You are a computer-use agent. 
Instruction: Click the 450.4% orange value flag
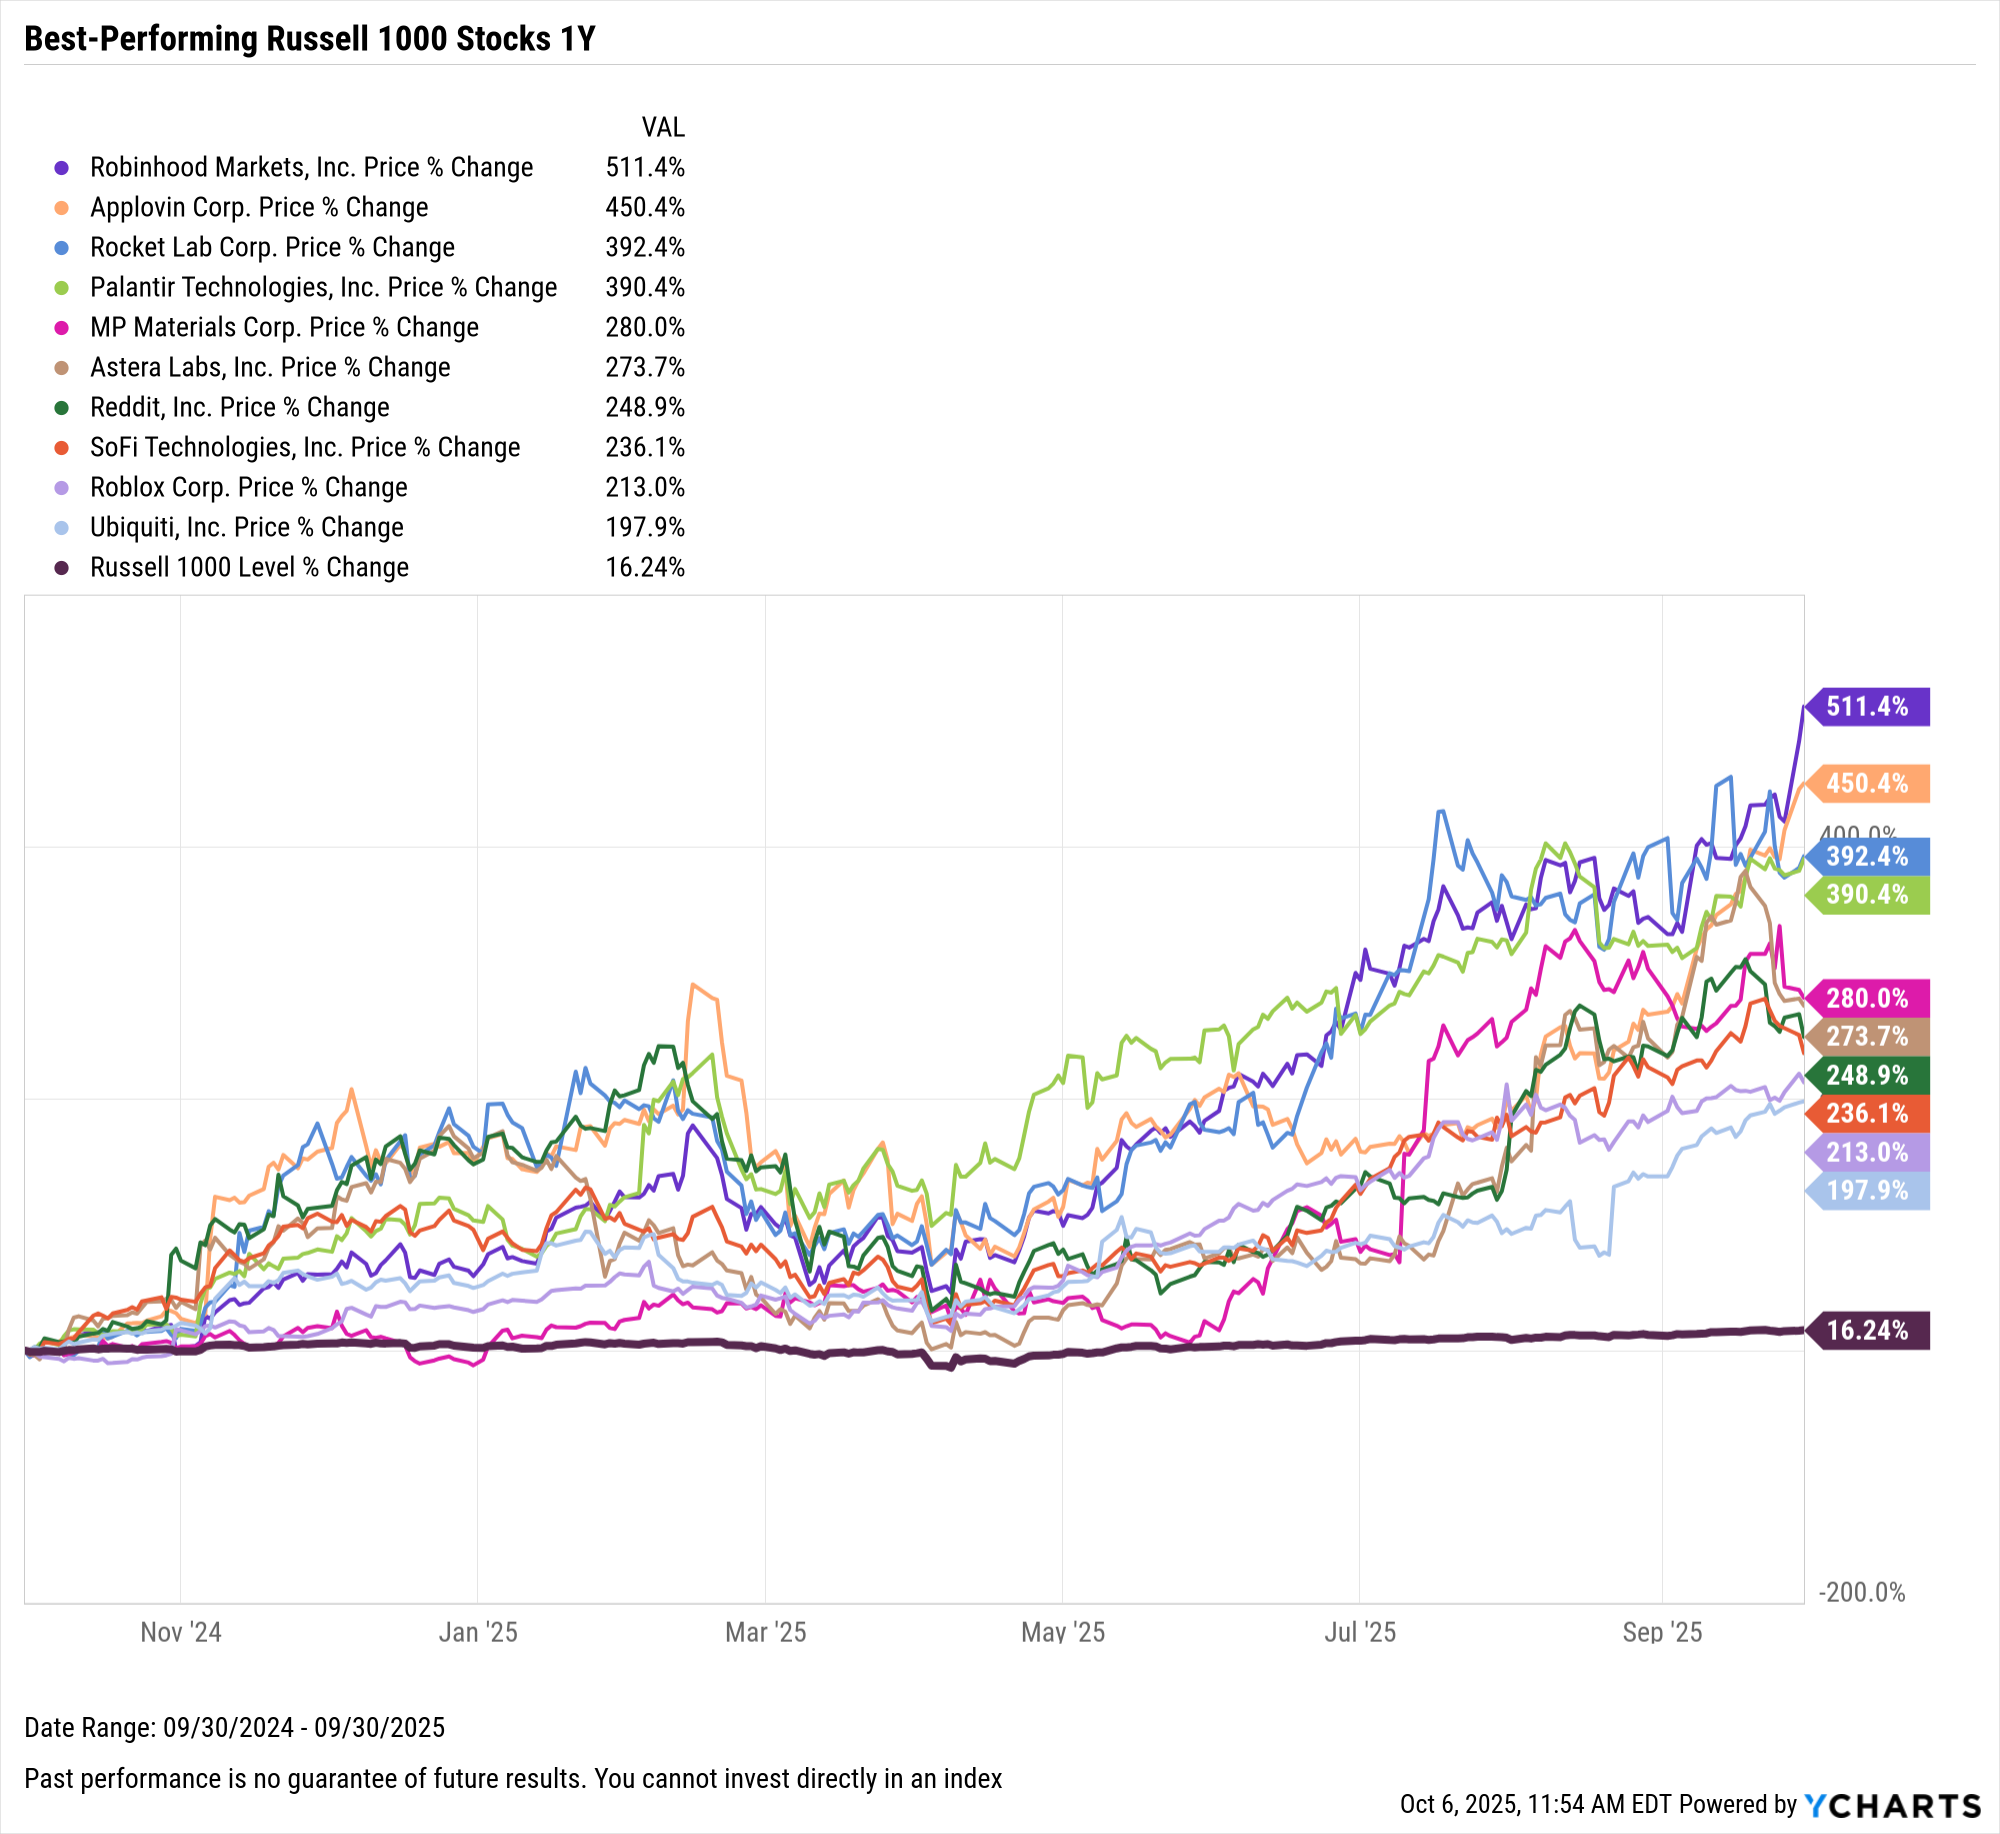[1866, 784]
